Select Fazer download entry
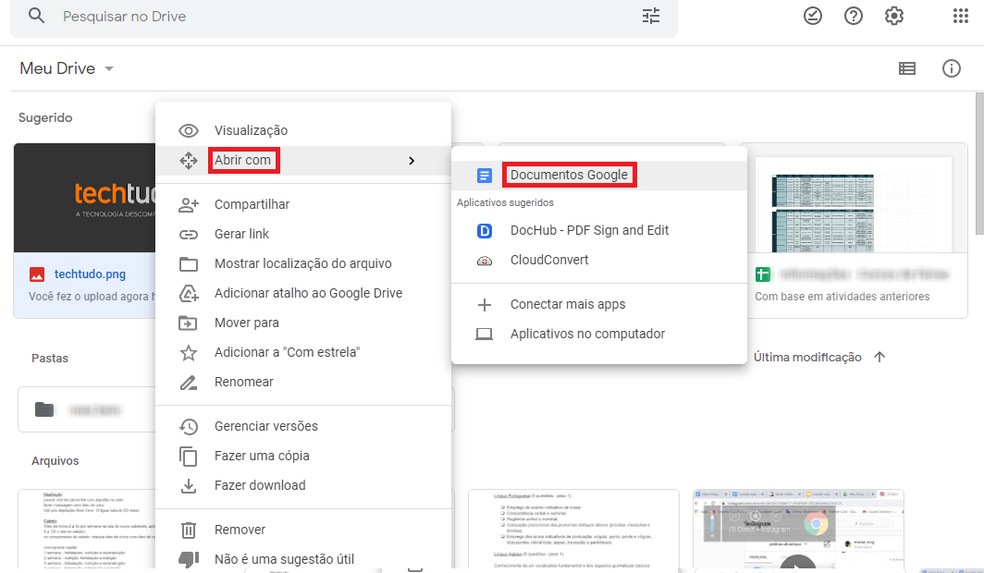The width and height of the screenshot is (984, 573). (x=303, y=485)
